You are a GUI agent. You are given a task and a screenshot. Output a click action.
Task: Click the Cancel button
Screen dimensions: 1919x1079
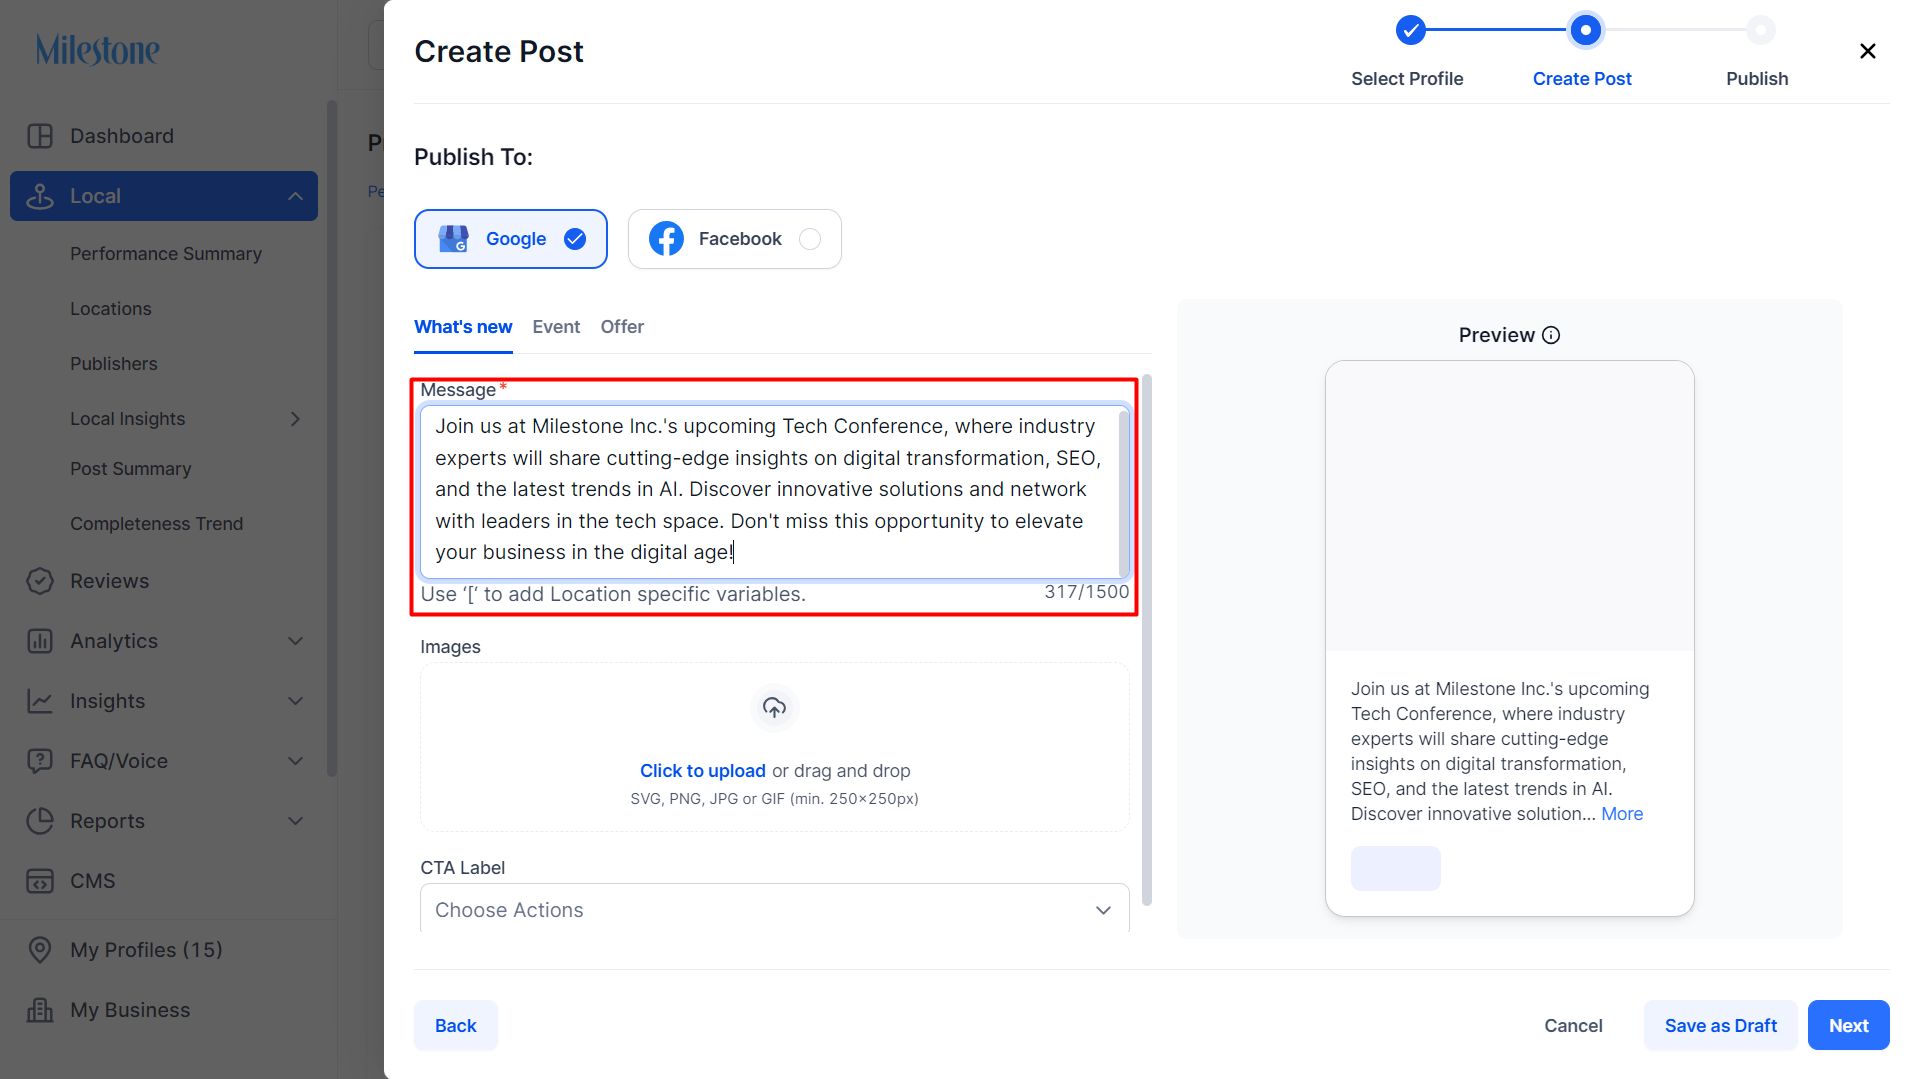1573,1025
